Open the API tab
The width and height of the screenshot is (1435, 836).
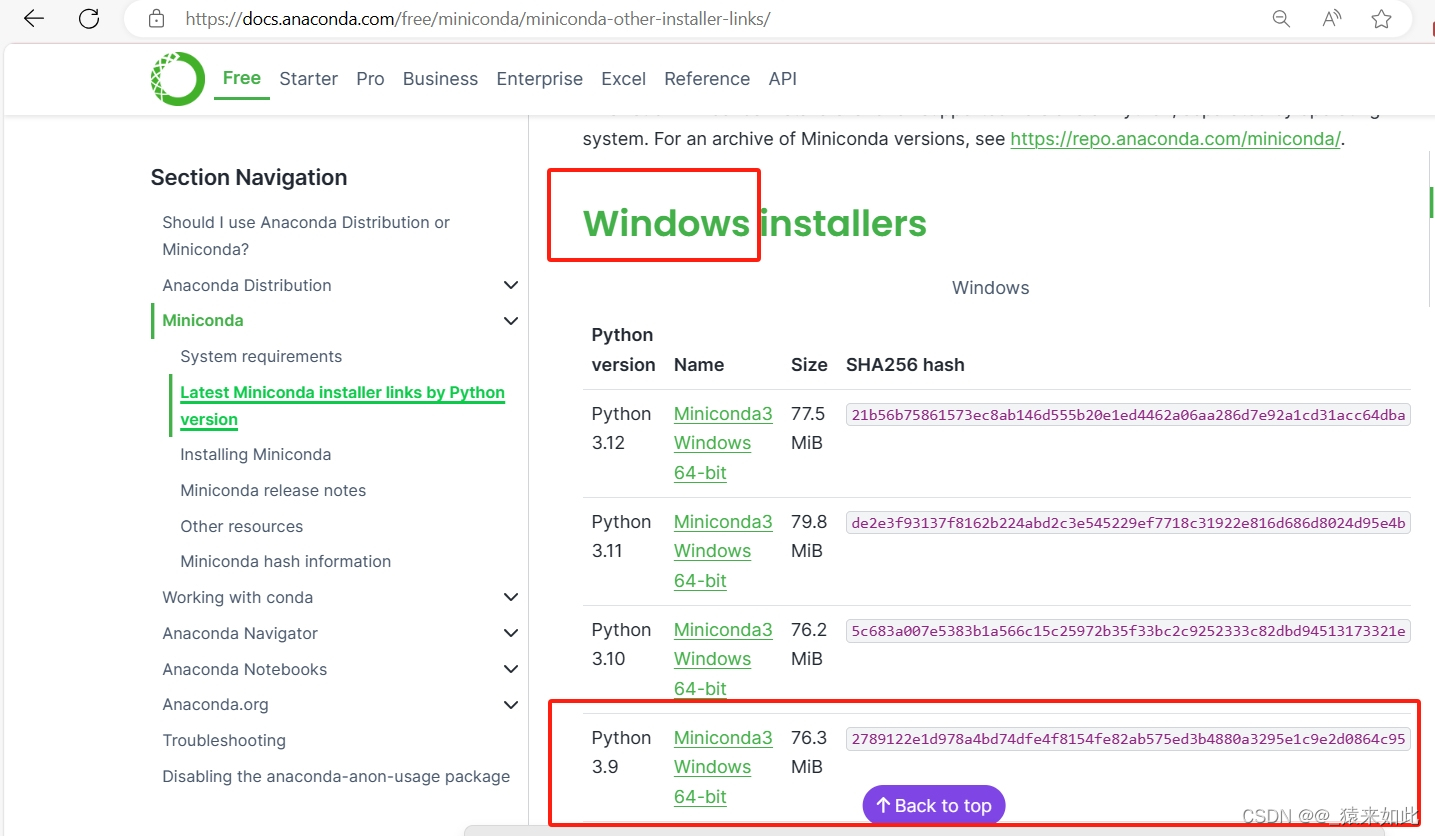pyautogui.click(x=782, y=79)
